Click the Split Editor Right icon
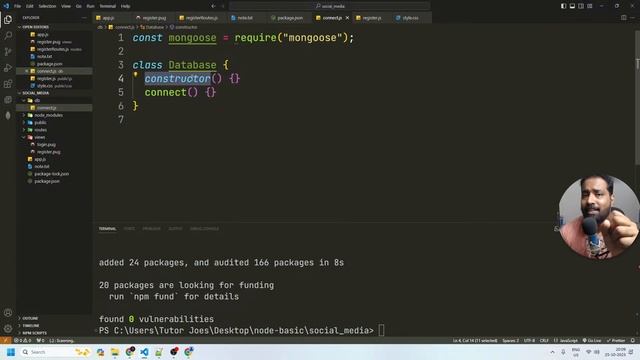The image size is (640, 360). tap(623, 18)
